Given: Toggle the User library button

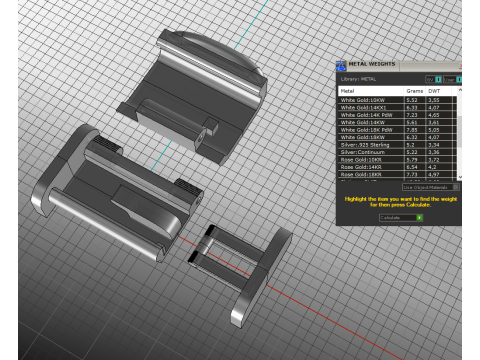Looking at the screenshot, I should coord(452,79).
